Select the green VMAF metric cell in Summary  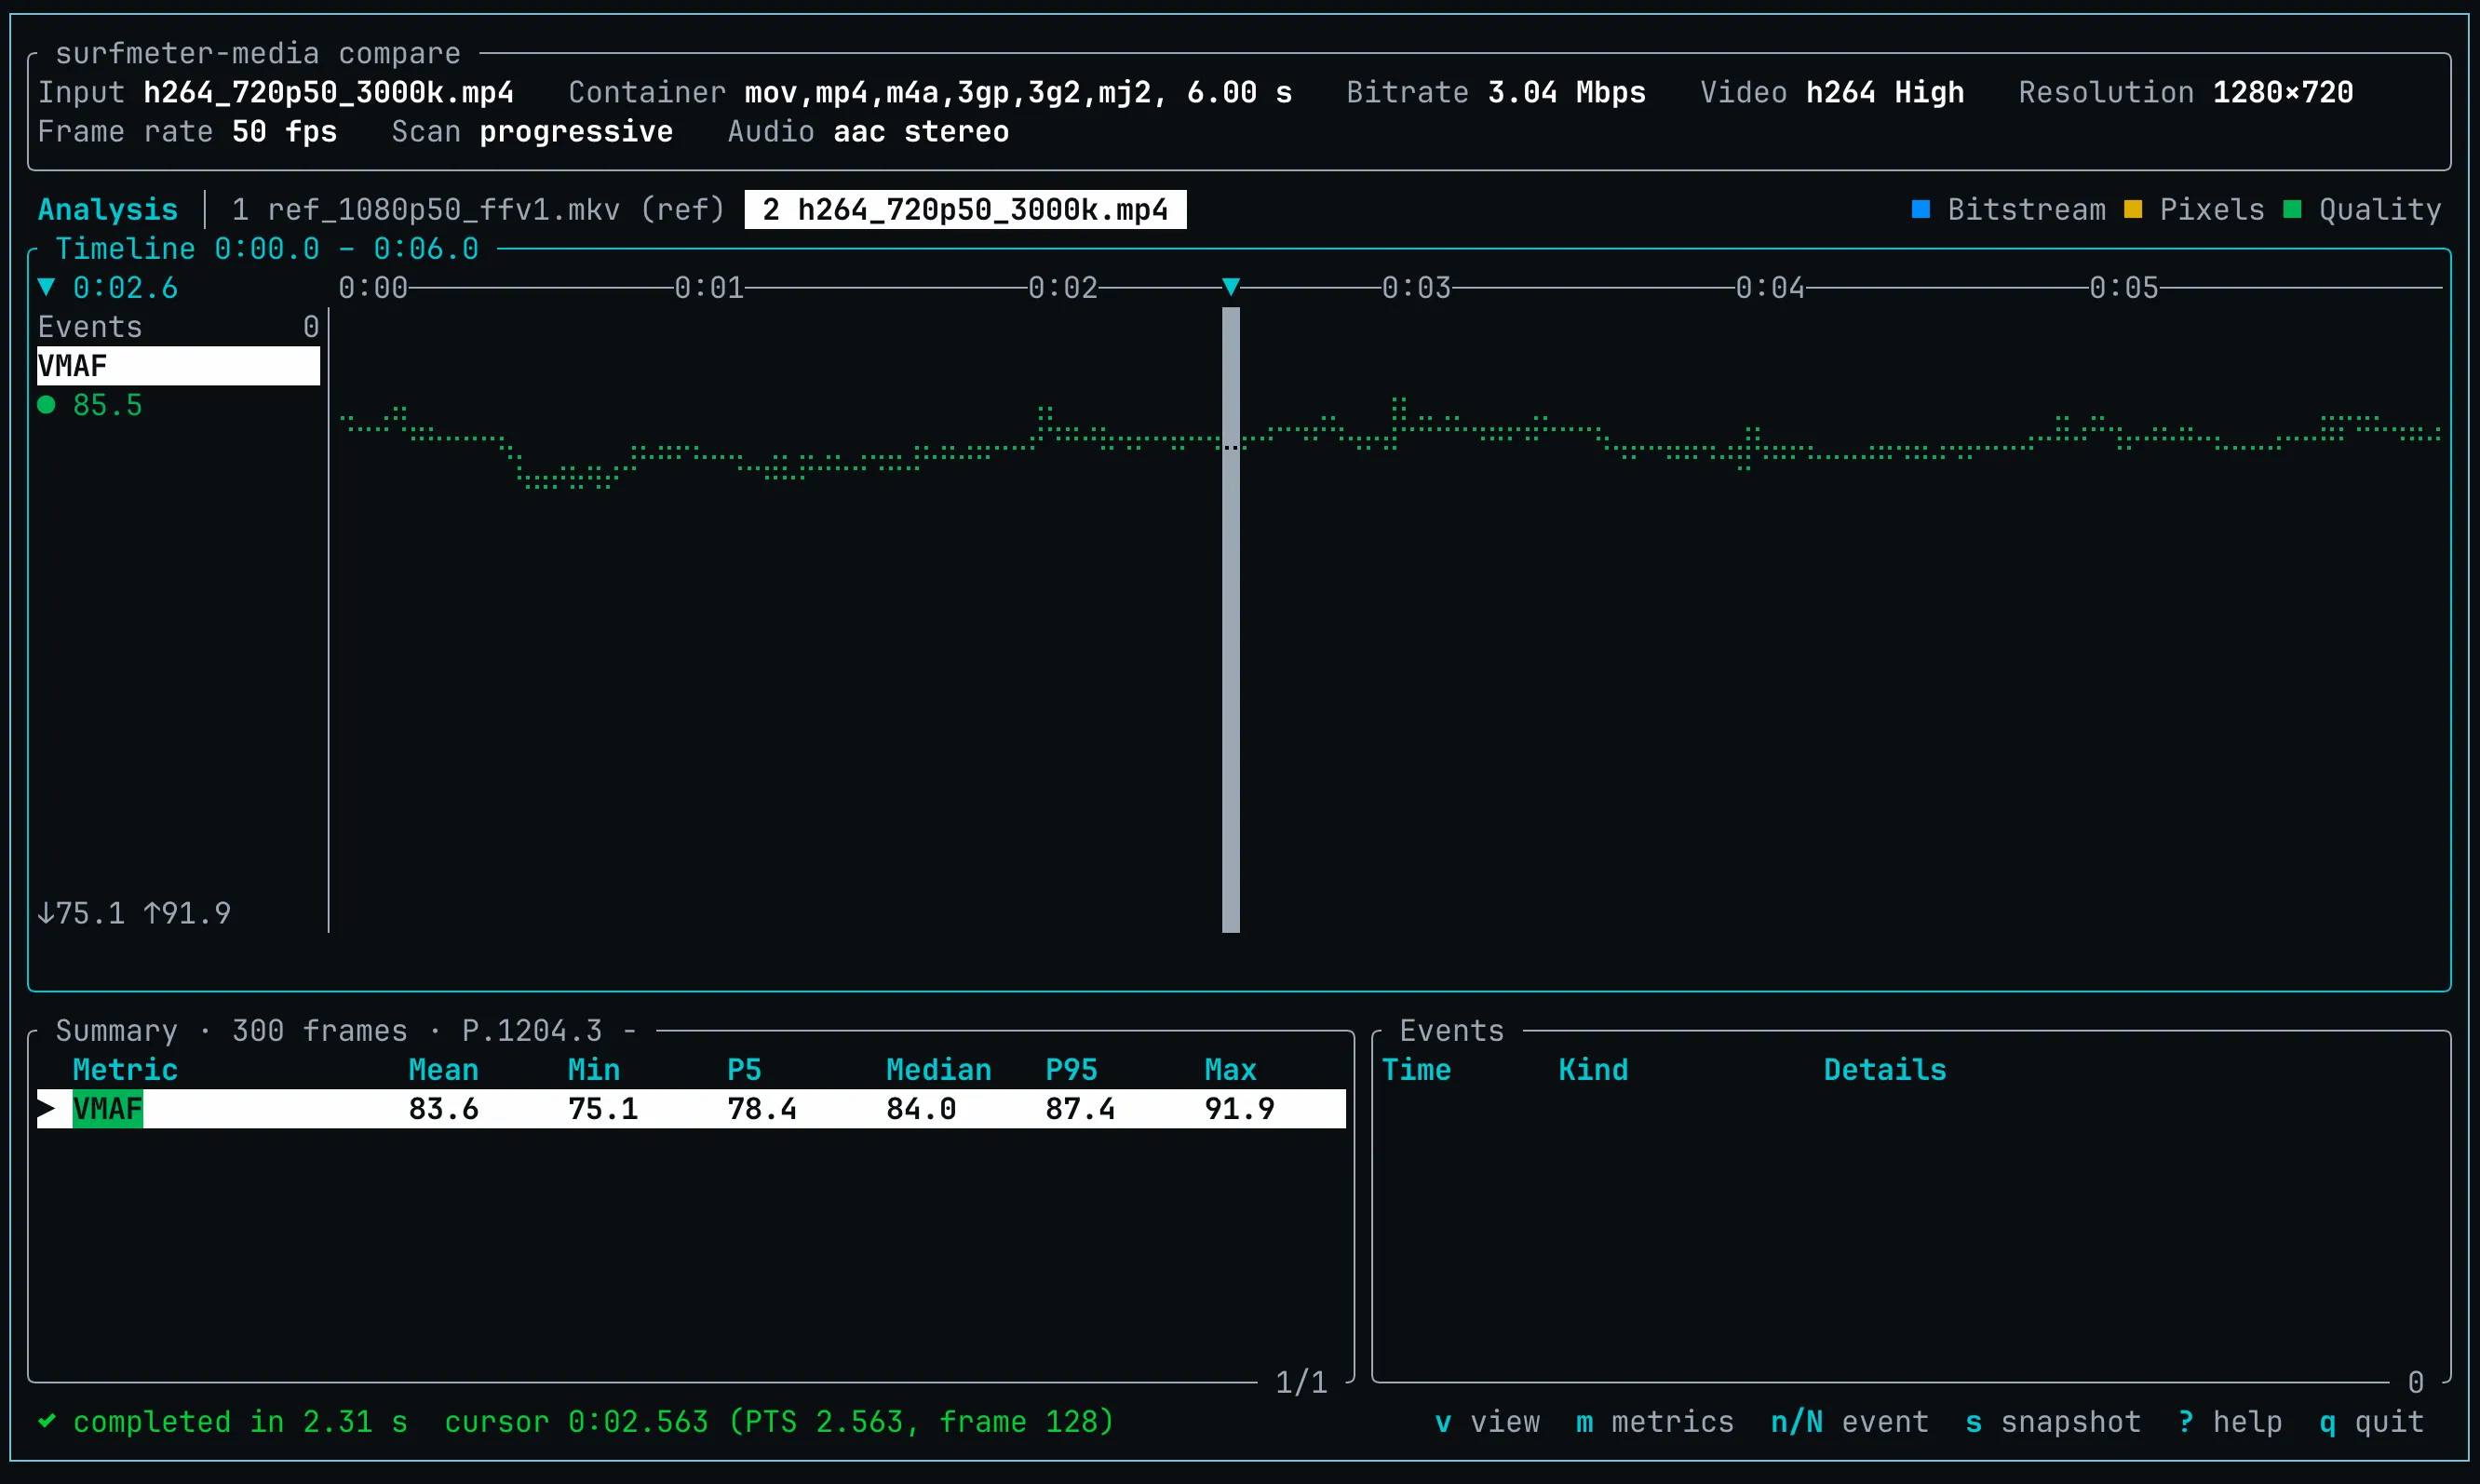[107, 1109]
